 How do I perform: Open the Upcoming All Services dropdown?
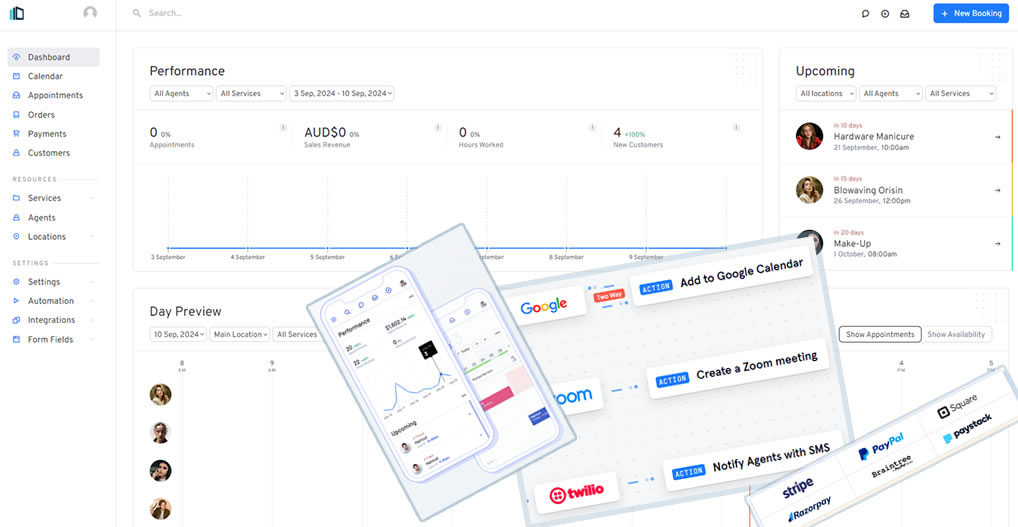[960, 93]
